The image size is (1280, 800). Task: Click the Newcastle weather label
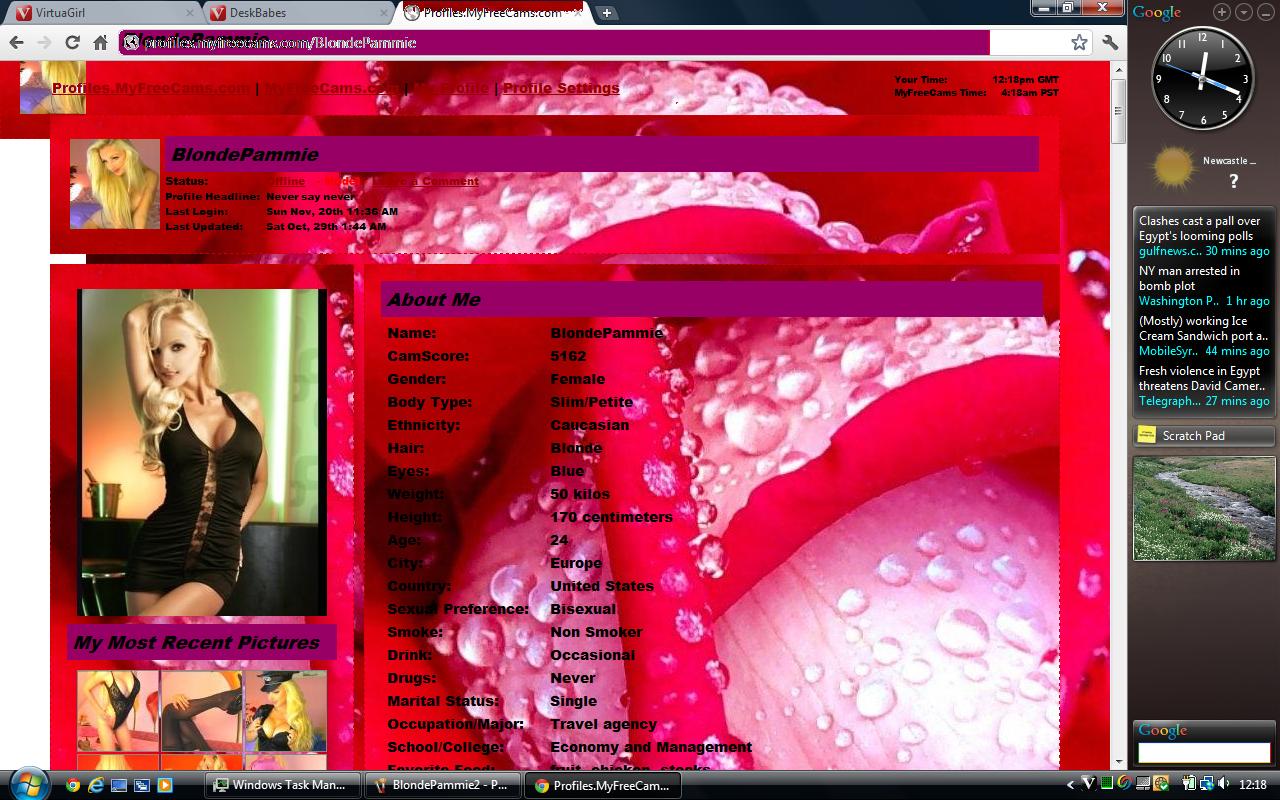1229,161
